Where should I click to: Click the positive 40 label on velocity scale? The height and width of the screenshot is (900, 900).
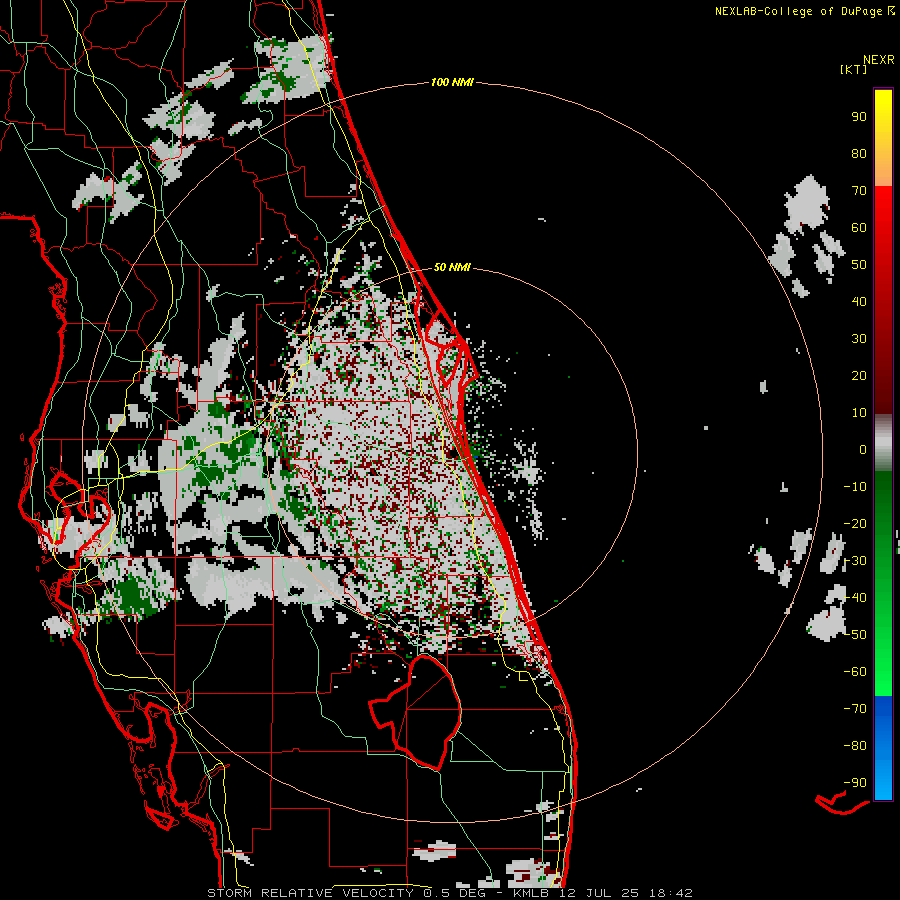click(859, 301)
